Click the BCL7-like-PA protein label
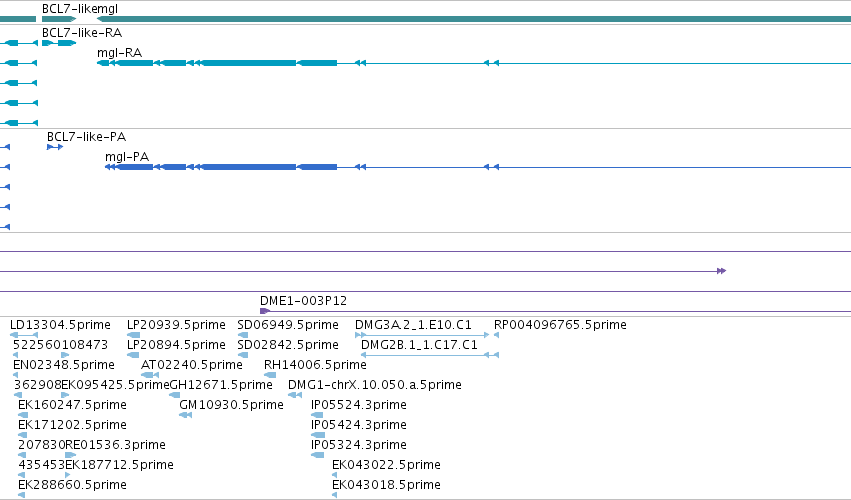The width and height of the screenshot is (851, 500). tap(86, 137)
